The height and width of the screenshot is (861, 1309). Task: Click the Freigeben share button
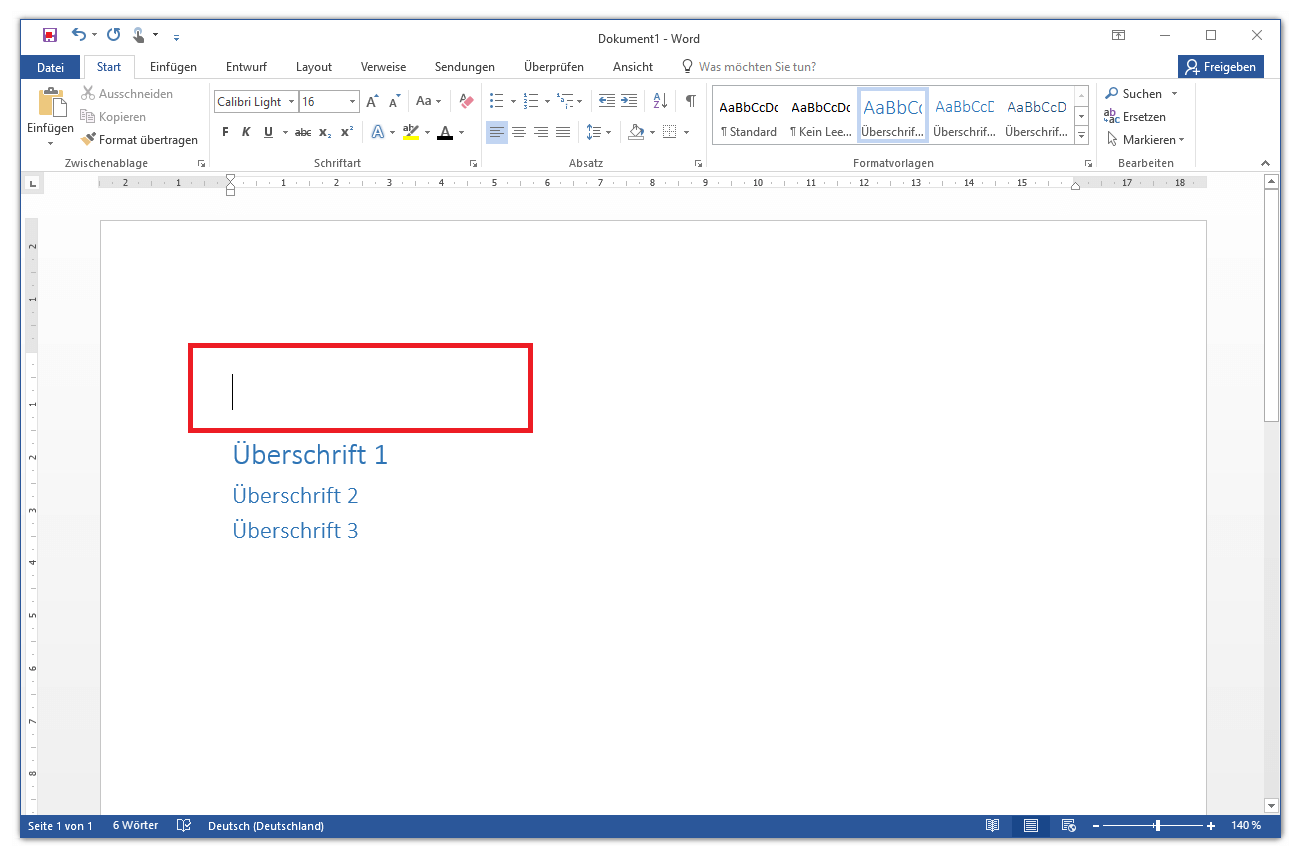coord(1221,67)
